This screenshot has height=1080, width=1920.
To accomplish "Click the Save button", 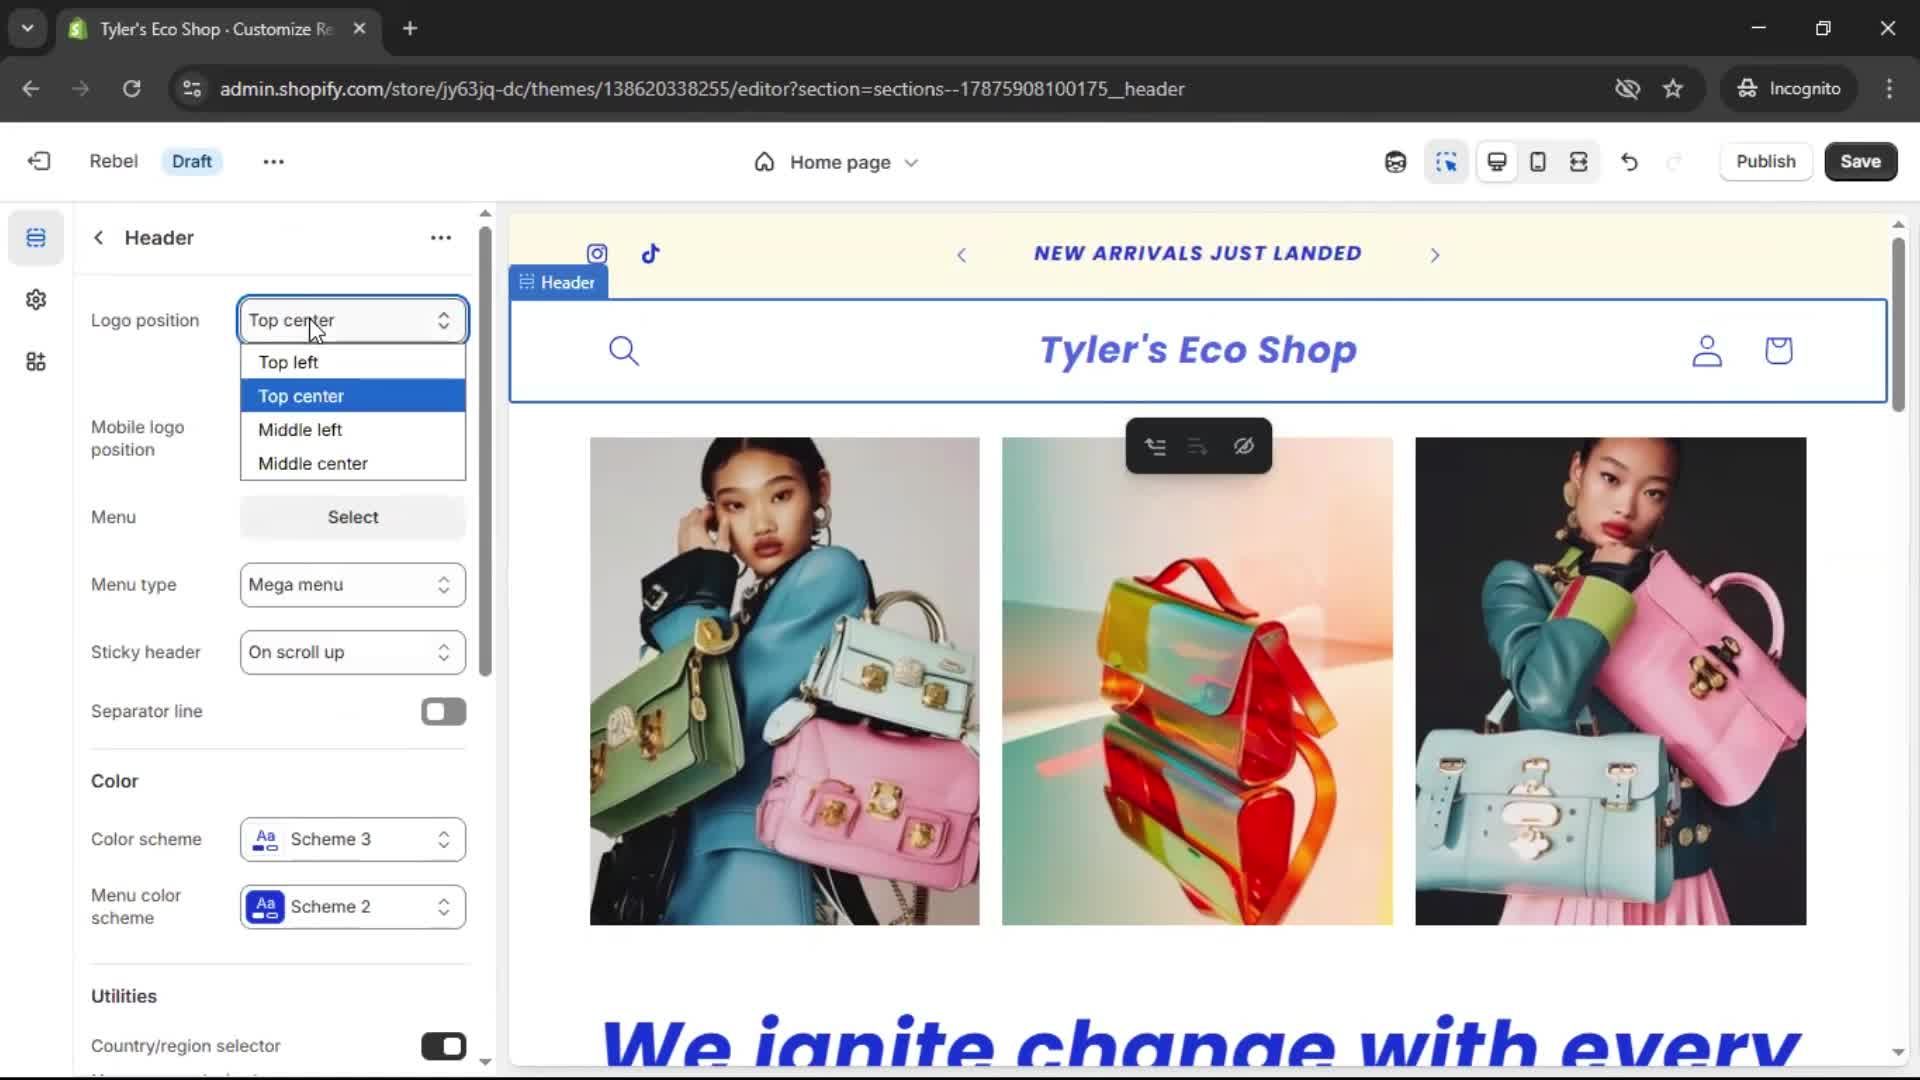I will coord(1860,162).
